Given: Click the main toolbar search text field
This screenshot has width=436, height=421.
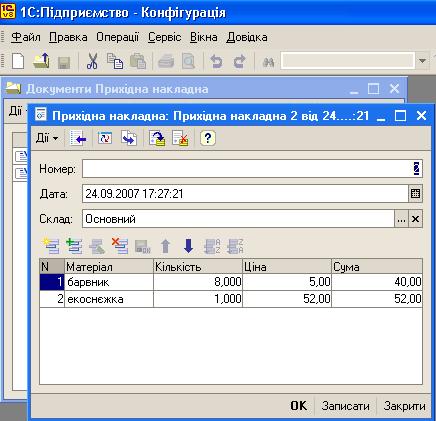Looking at the screenshot, I should pyautogui.click(x=348, y=61).
